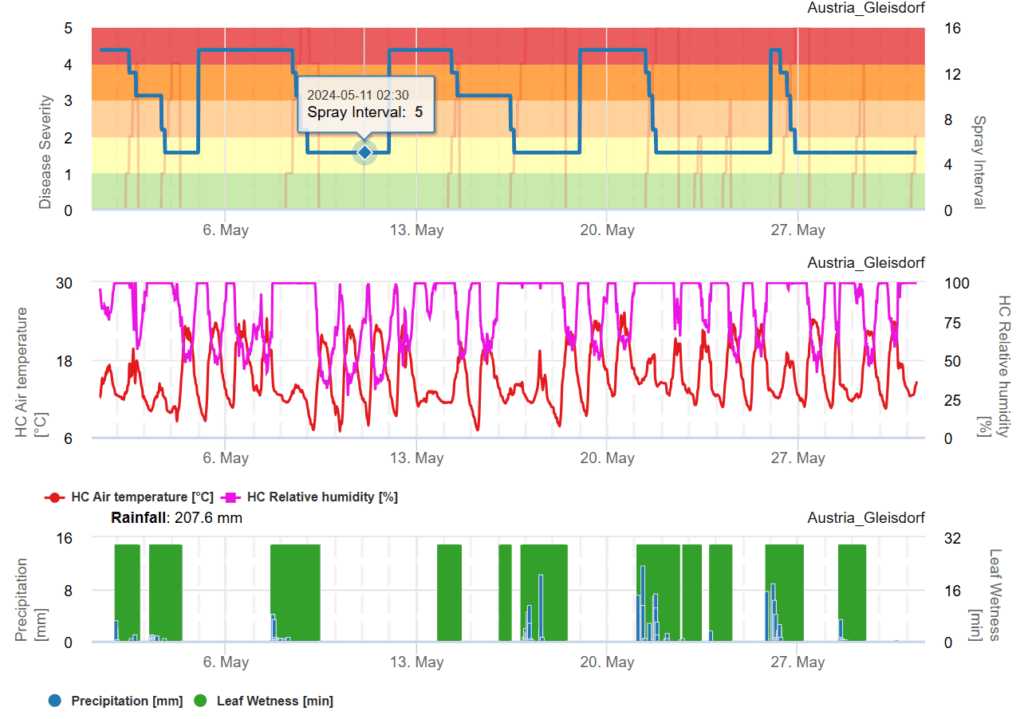Viewport: 1024px width, 719px height.
Task: Toggle the Leaf Wetness [min] legend label
Action: click(x=275, y=700)
